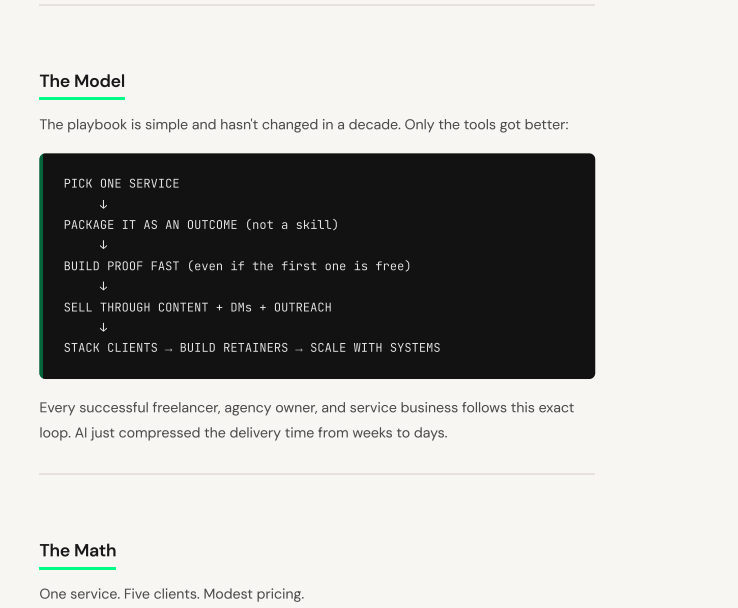
Task: Click the playbook intro sentence paragraph
Action: tap(304, 125)
